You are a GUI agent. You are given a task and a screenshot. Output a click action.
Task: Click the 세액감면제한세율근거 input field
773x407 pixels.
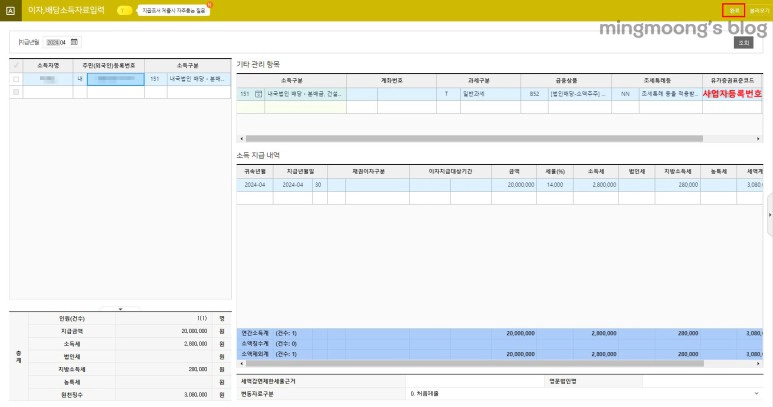click(474, 381)
